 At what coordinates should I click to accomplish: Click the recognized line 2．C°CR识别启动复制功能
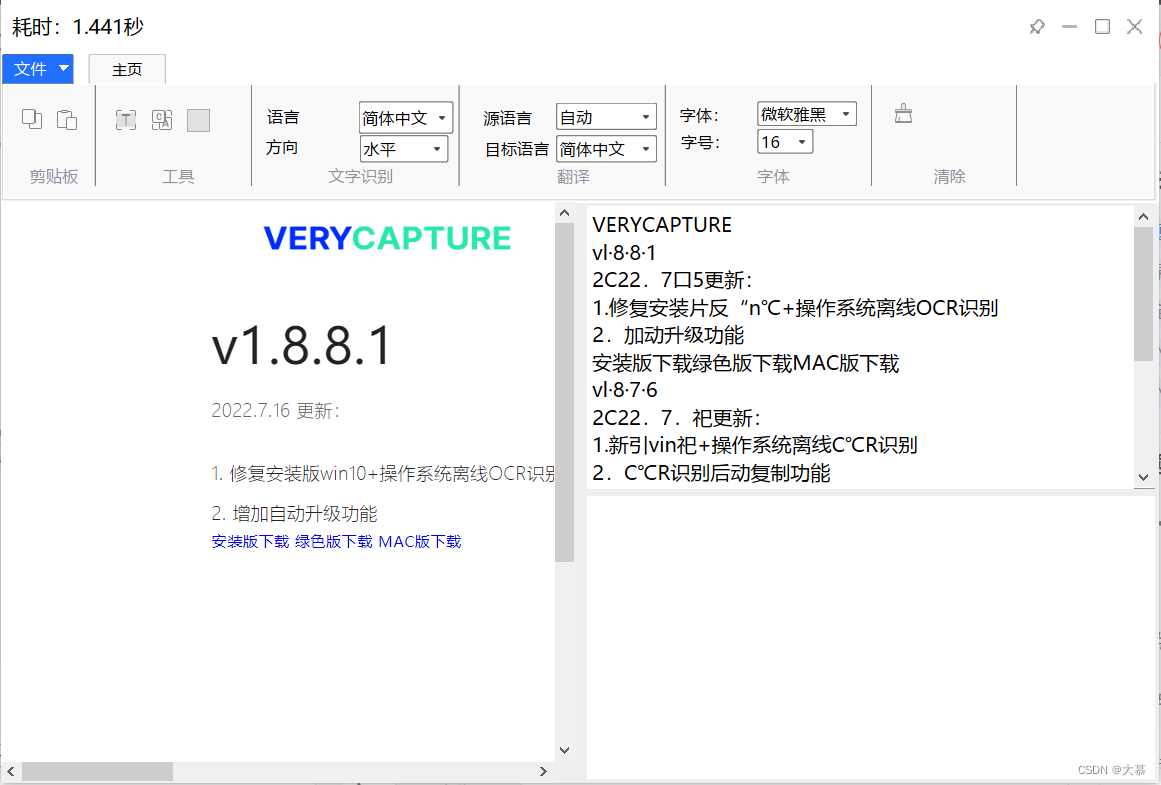click(x=712, y=473)
